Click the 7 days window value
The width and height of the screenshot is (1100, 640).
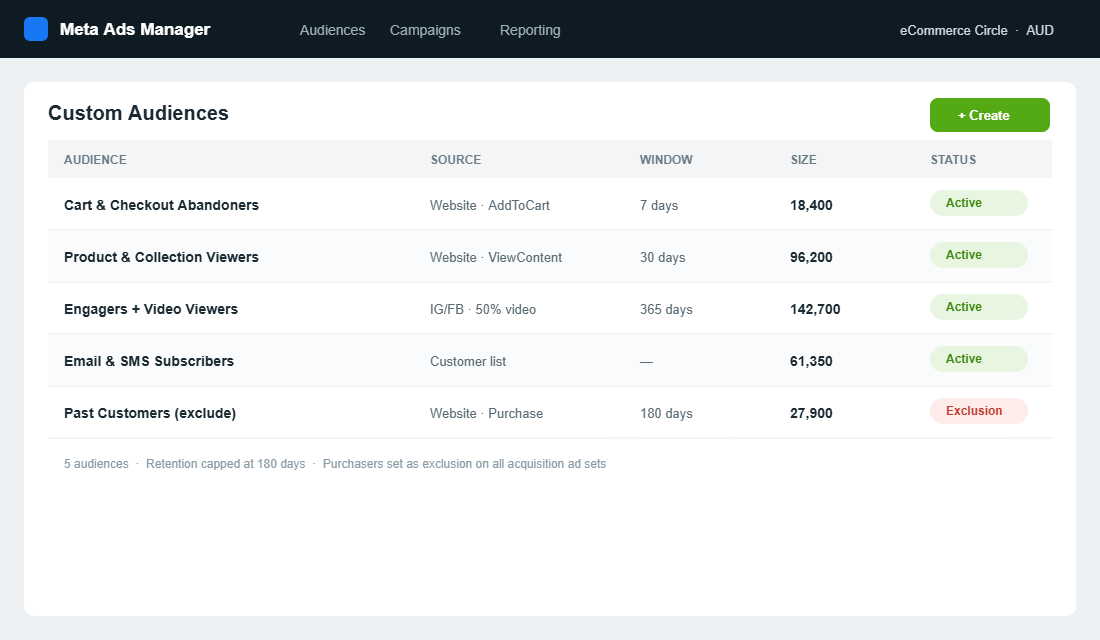pyautogui.click(x=659, y=205)
